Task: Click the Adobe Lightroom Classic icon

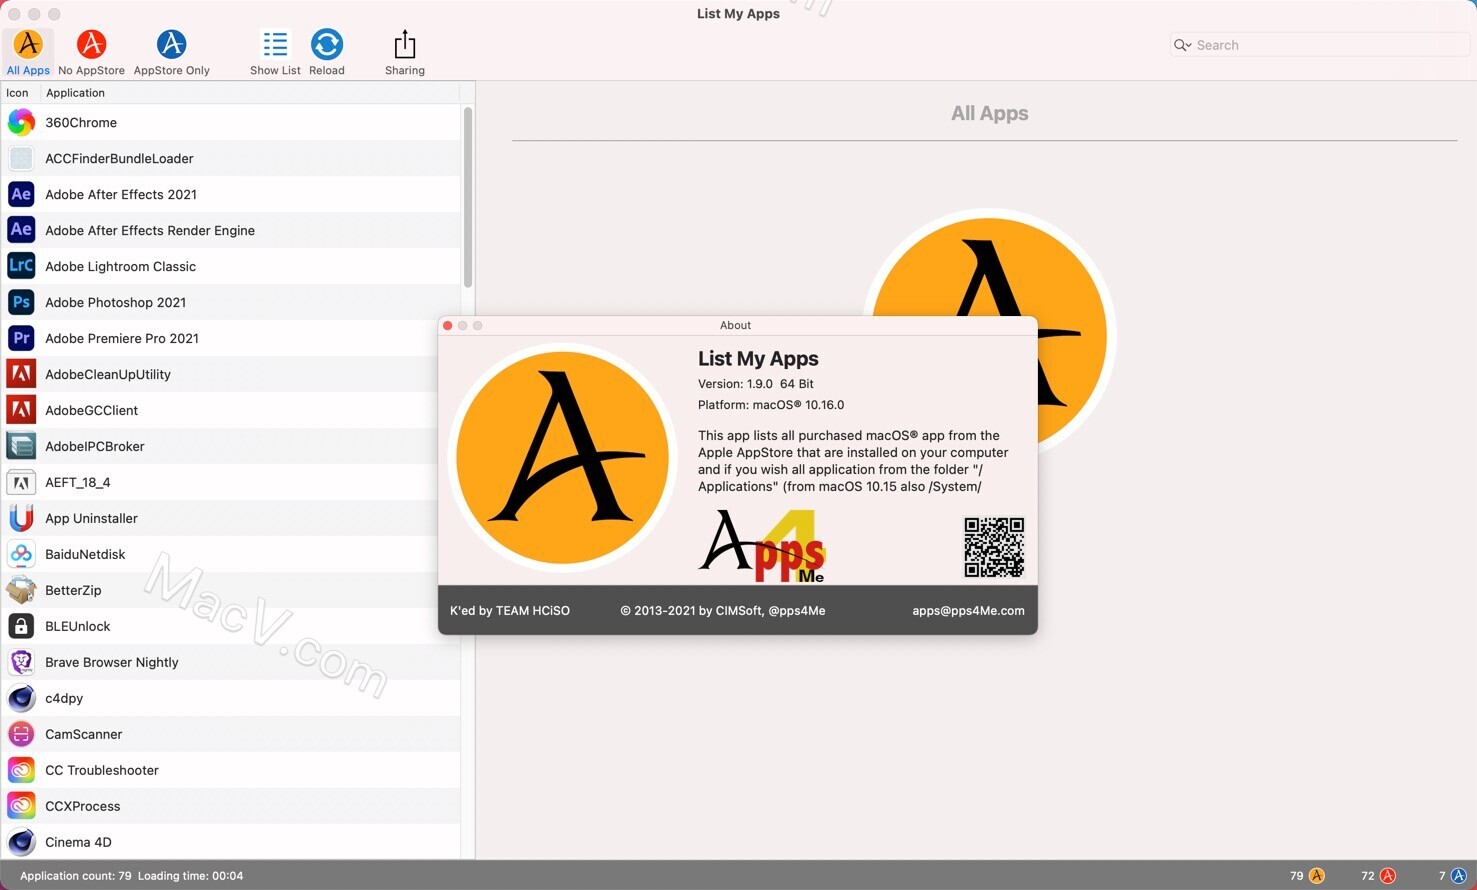Action: pyautogui.click(x=21, y=266)
